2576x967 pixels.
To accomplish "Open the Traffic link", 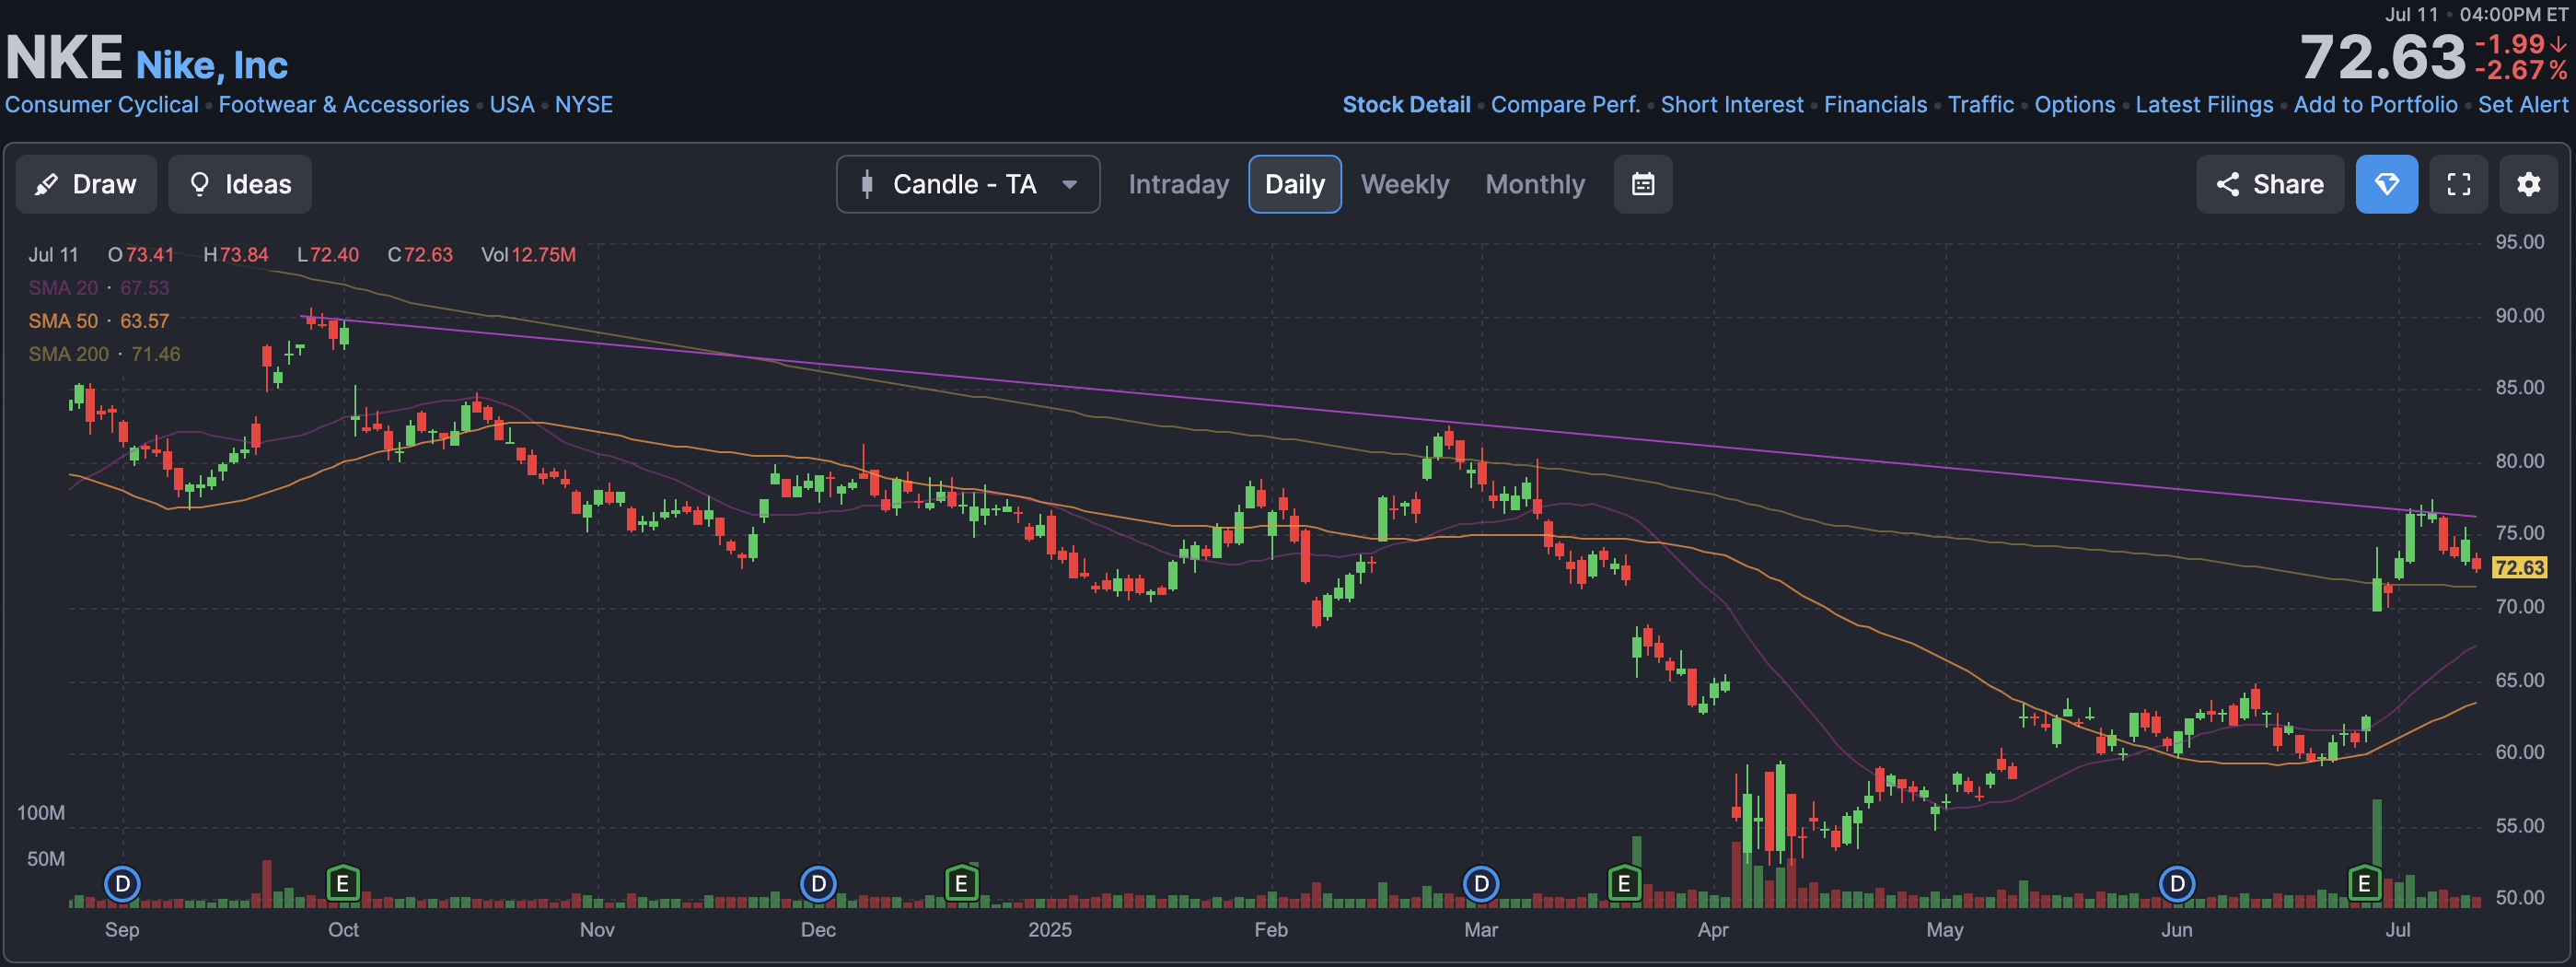I will [x=1981, y=105].
